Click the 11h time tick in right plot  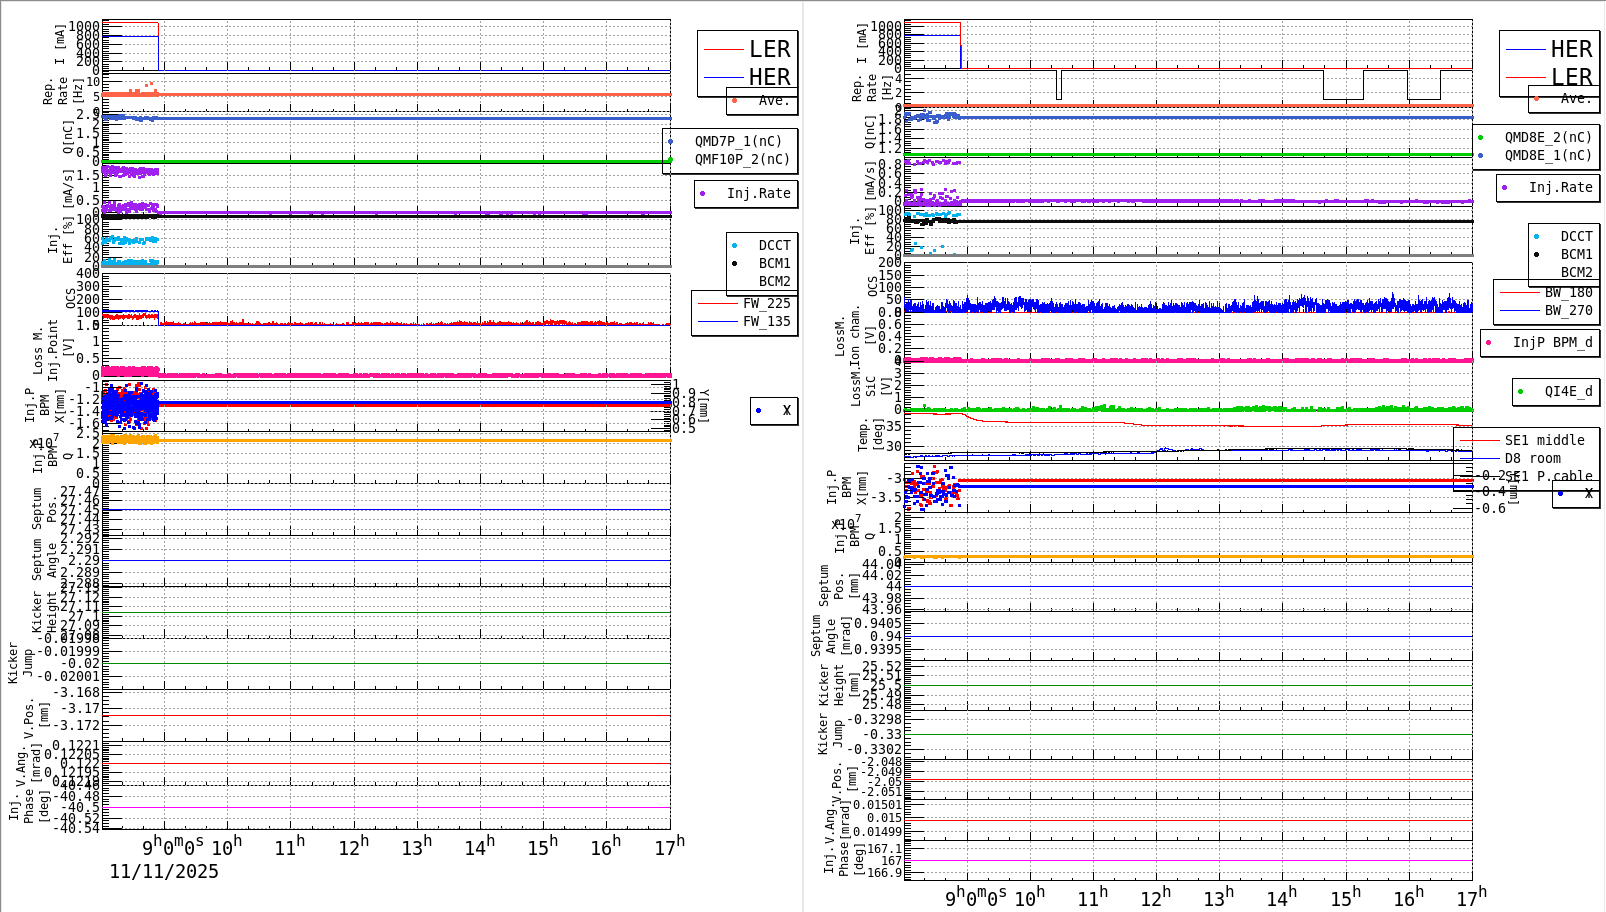1092,898
